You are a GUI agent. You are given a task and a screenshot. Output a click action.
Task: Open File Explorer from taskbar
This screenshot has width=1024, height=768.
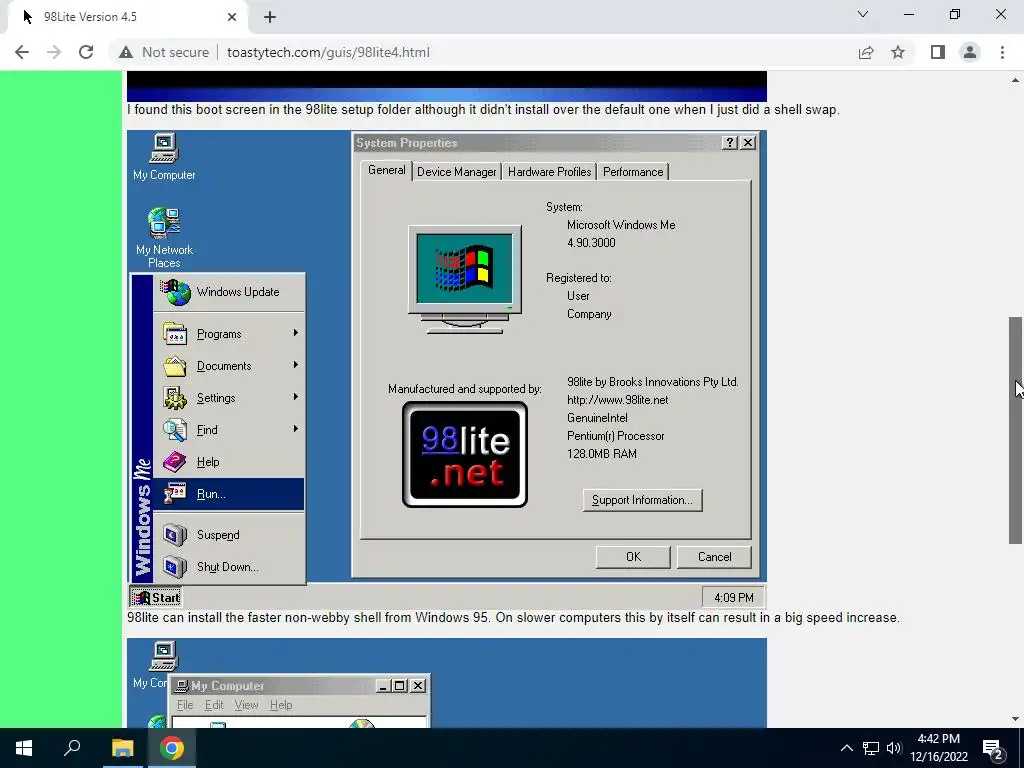[x=122, y=748]
